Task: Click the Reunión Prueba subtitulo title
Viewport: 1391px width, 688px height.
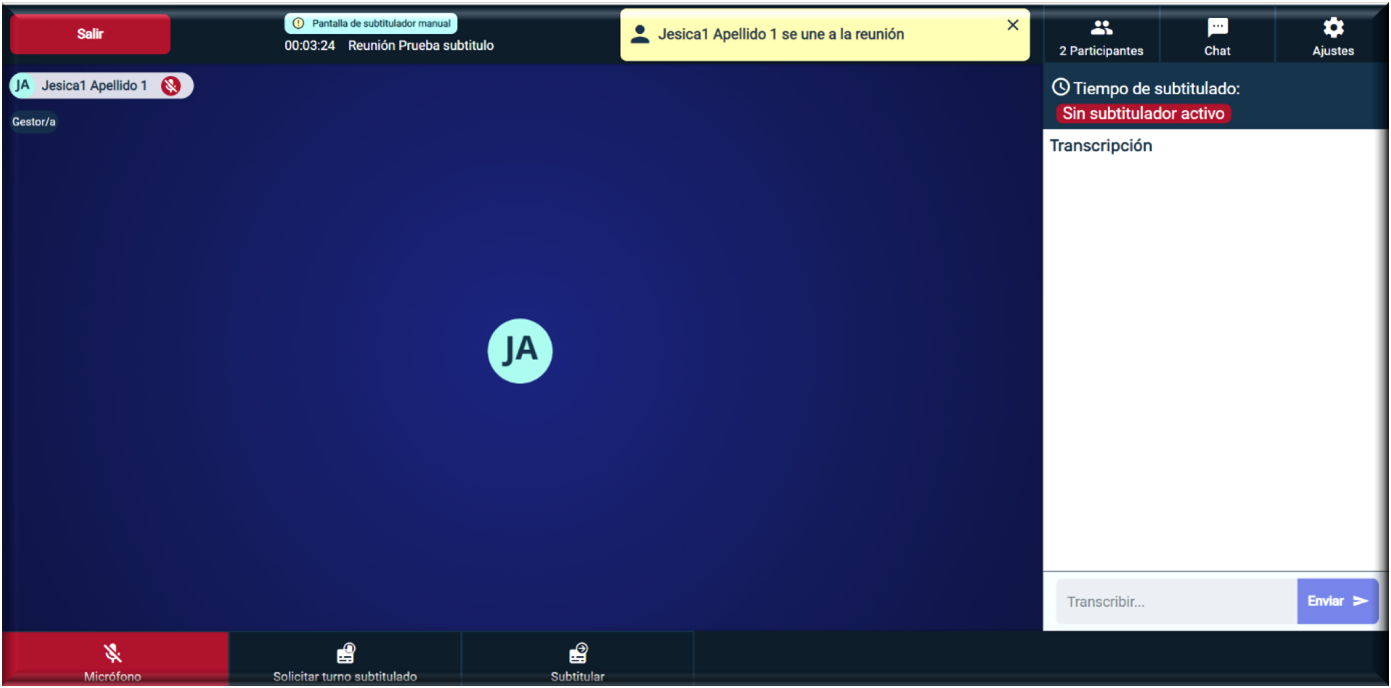Action: point(421,46)
